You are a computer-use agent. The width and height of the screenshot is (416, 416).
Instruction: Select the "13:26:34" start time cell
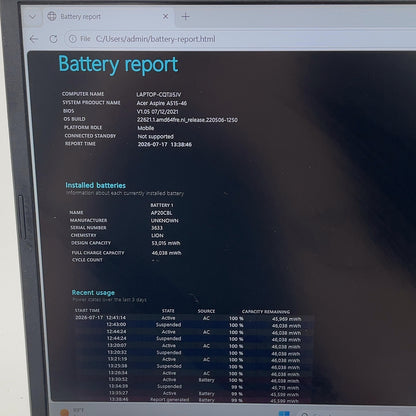pyautogui.click(x=118, y=373)
